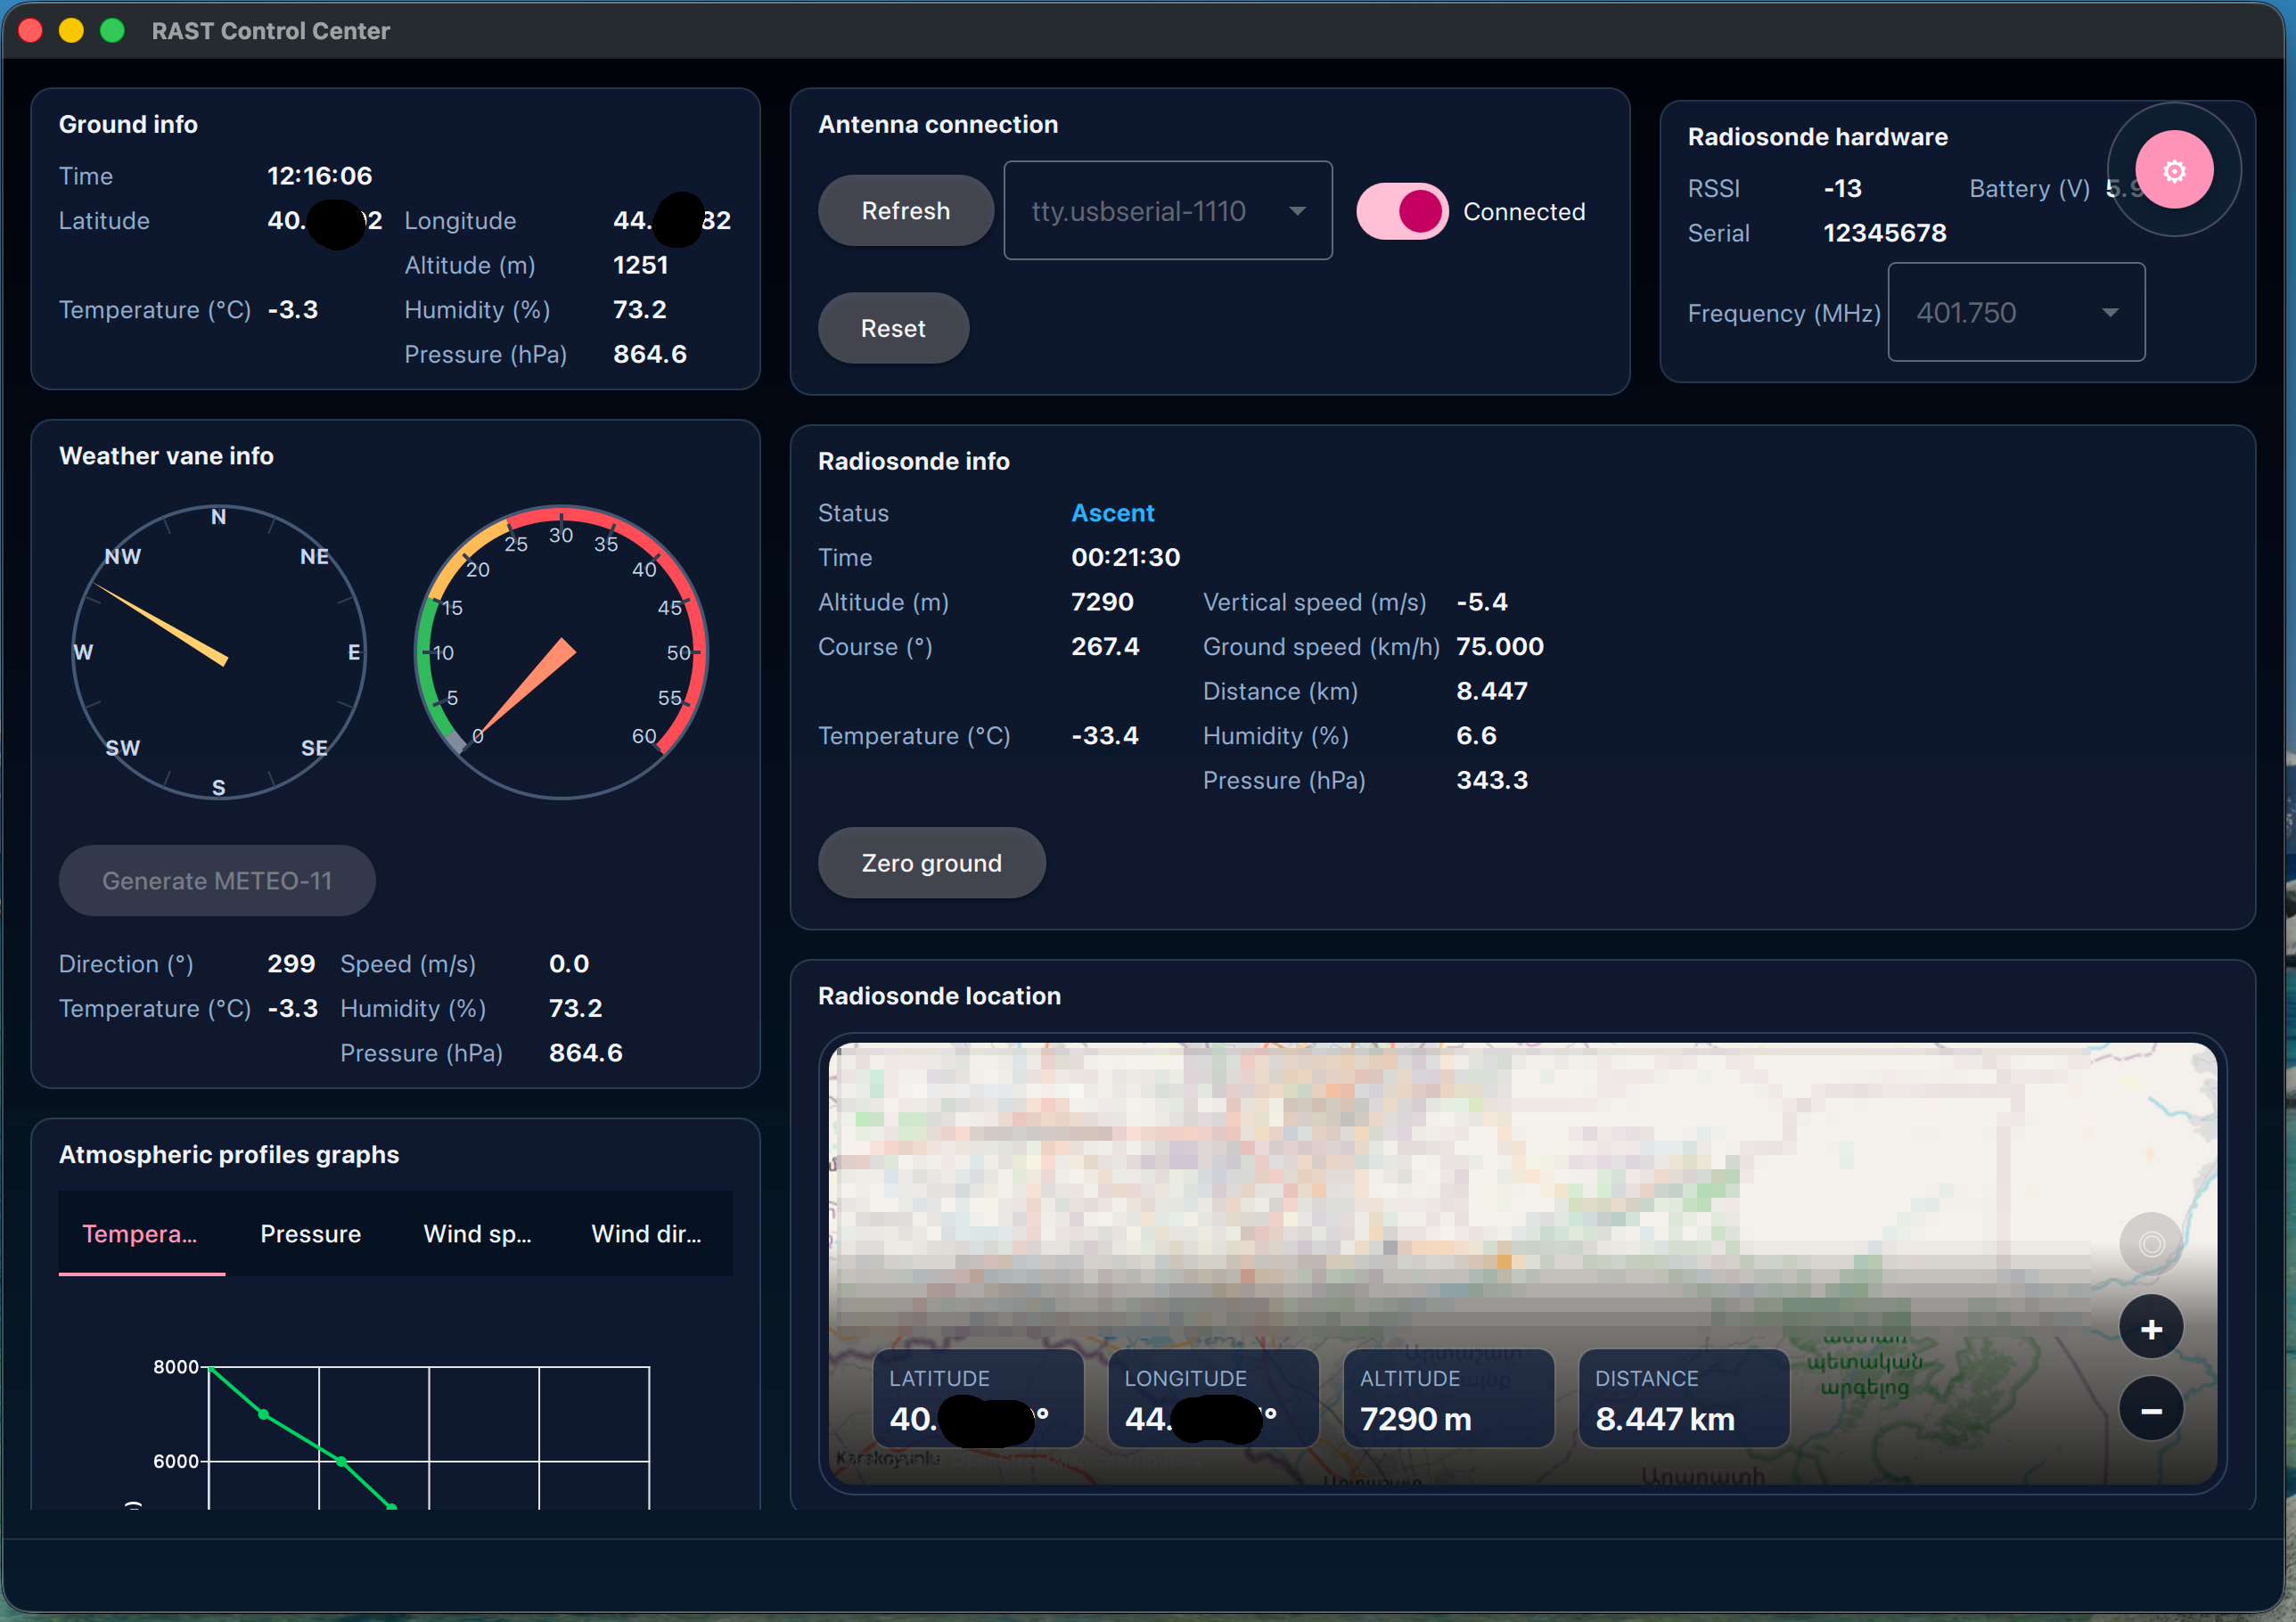Click the wind speed gauge dial
Screen dimensions: 2296x1622
(561, 652)
